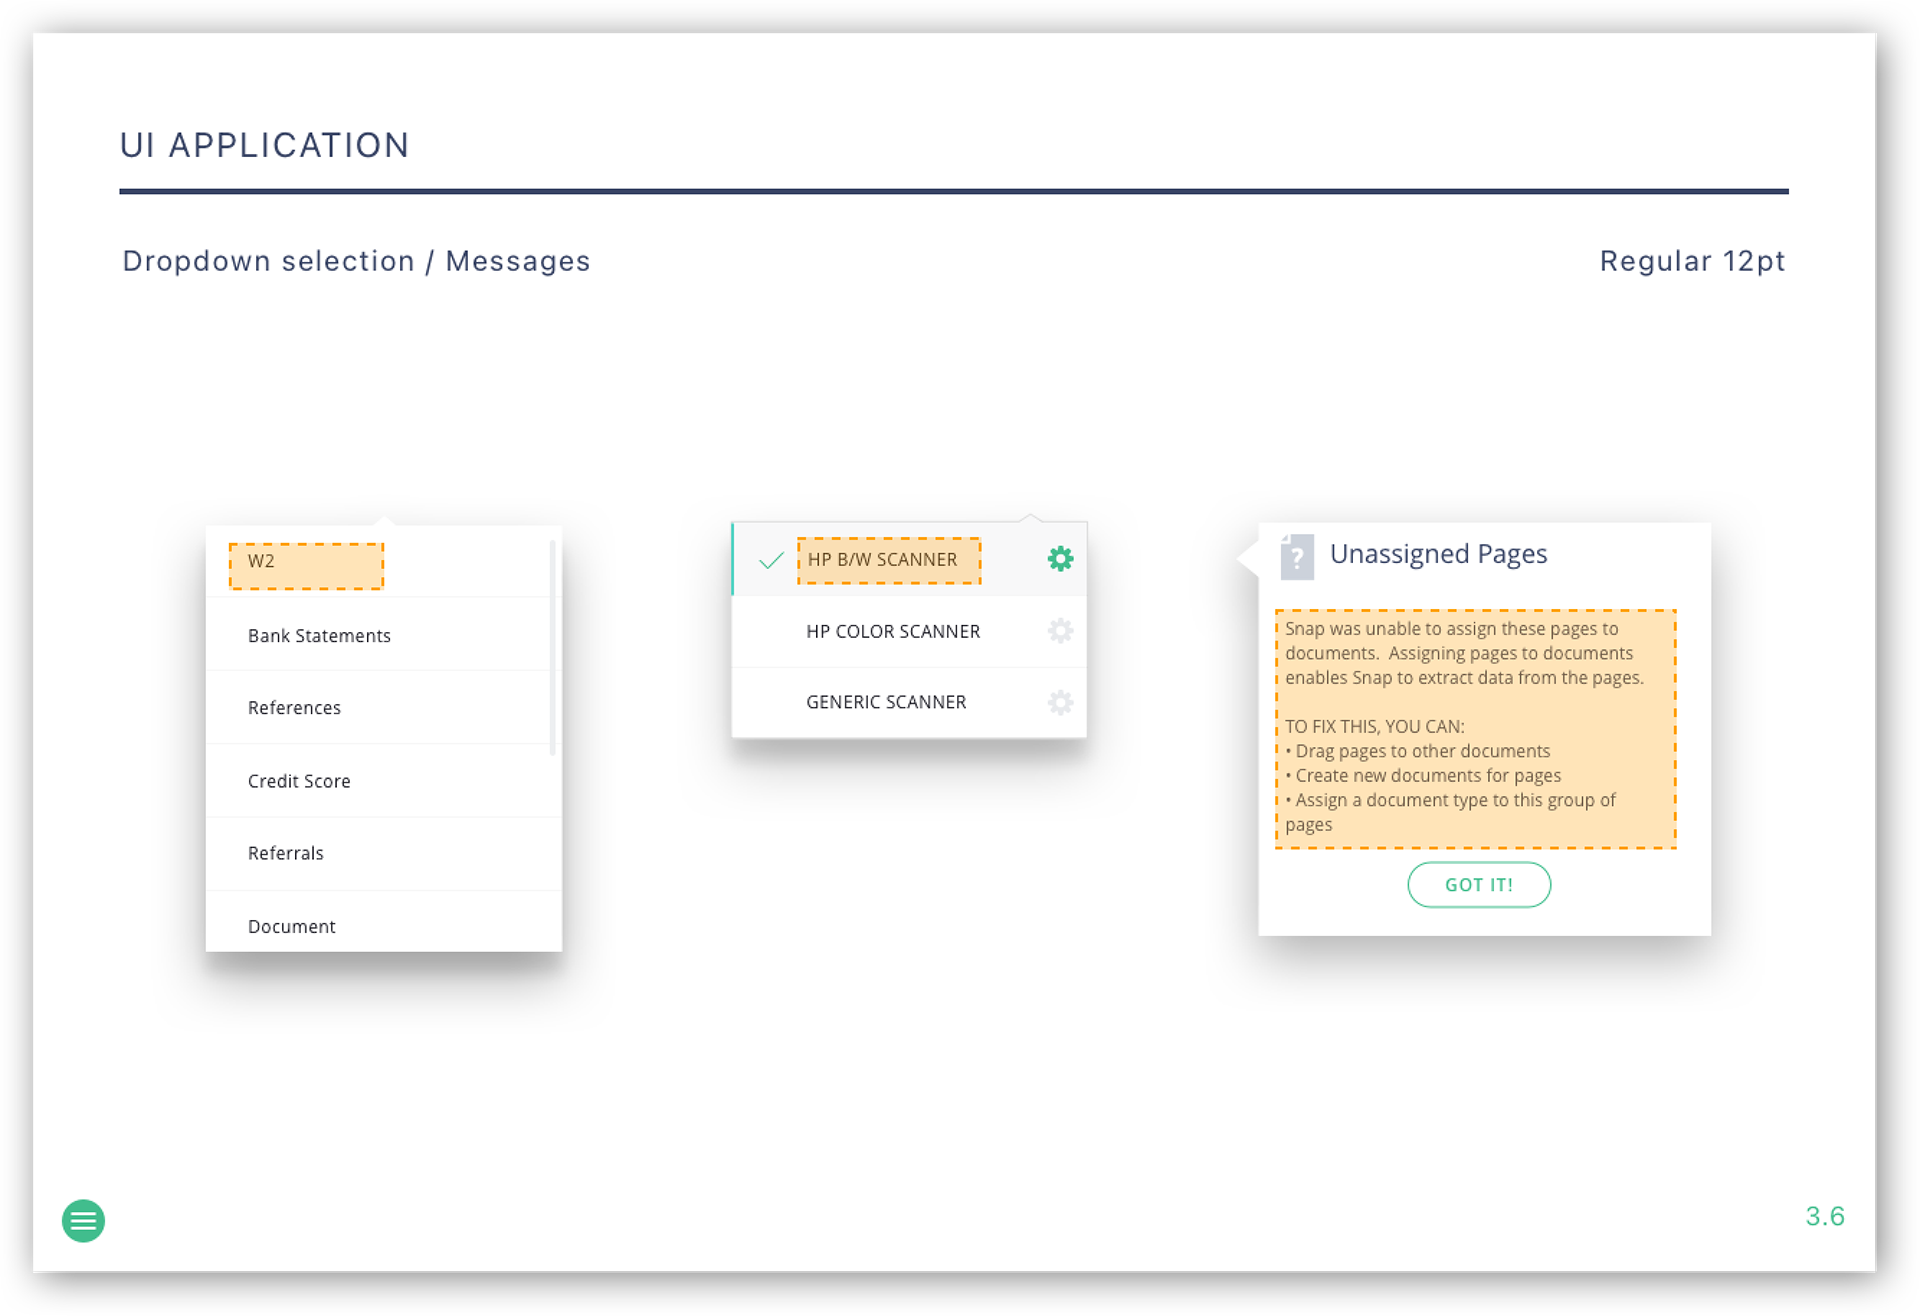Click gear icon beside HP Color Scanner
Viewport: 1920px width, 1316px height.
(1060, 631)
